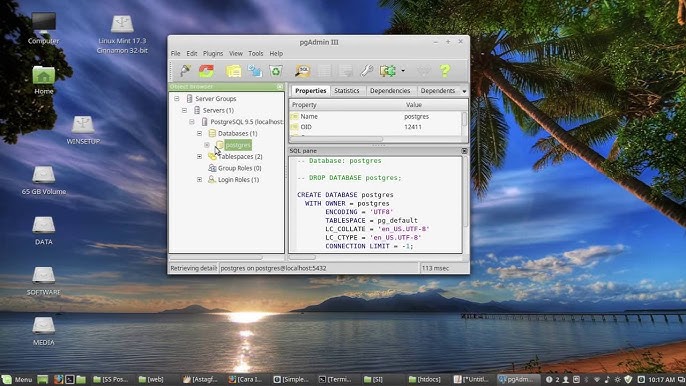This screenshot has width=686, height=386.
Task: Expand the postgres database node
Action: click(x=207, y=145)
